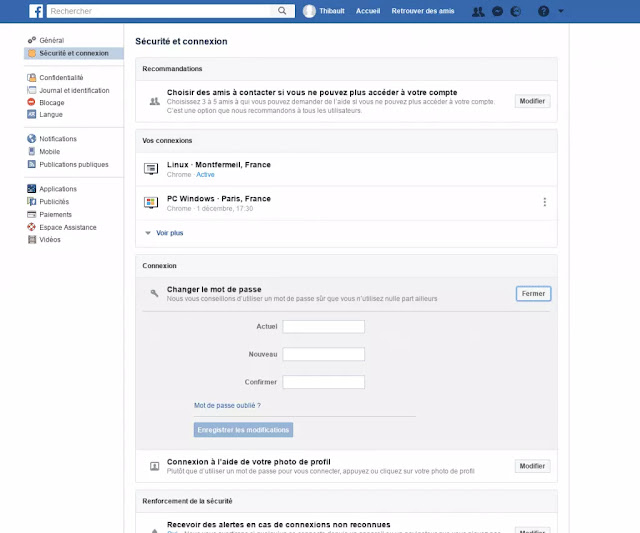Click profile photo login icon
The image size is (640, 533).
(x=154, y=466)
